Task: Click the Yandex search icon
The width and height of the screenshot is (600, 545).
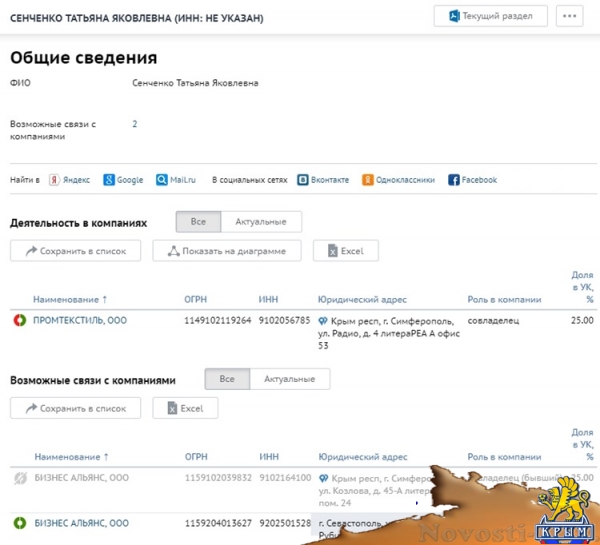Action: (54, 180)
